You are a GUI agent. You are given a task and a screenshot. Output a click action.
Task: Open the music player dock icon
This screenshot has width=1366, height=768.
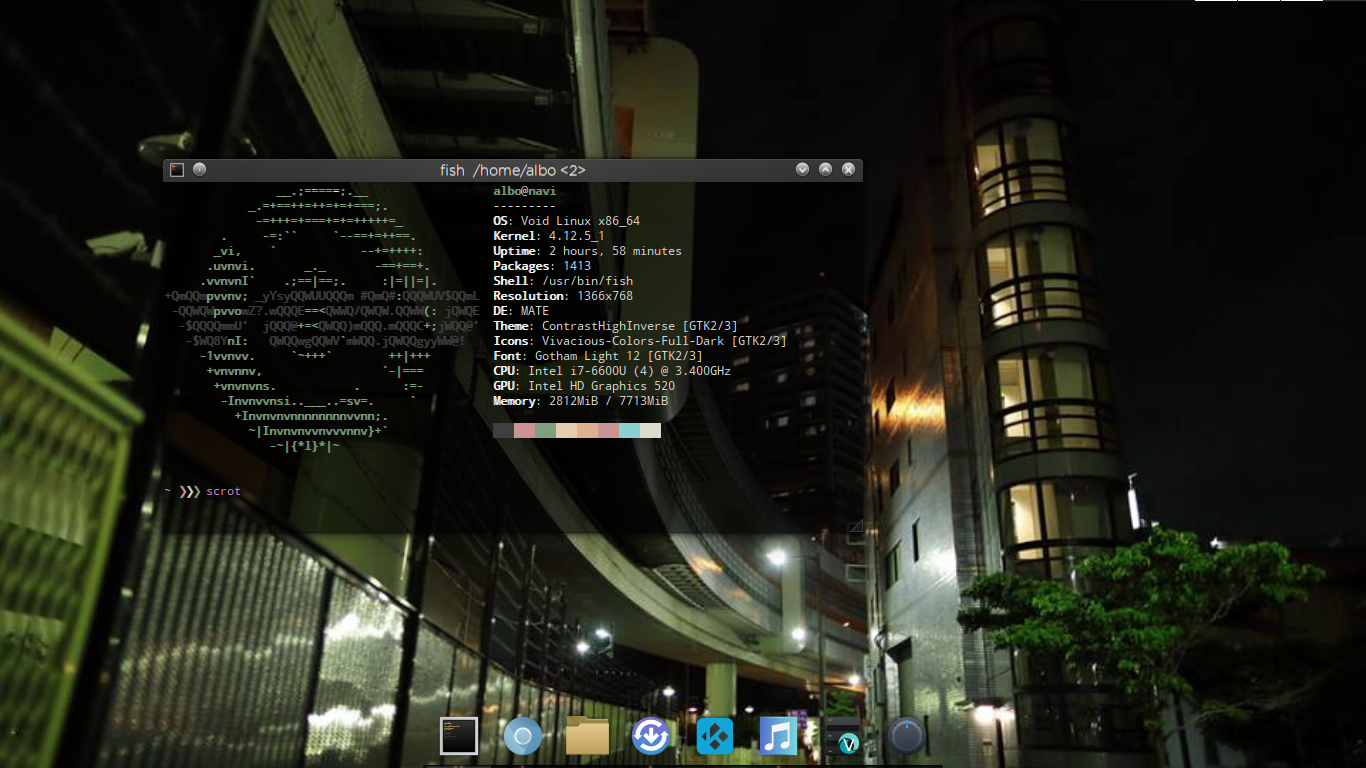(x=777, y=736)
